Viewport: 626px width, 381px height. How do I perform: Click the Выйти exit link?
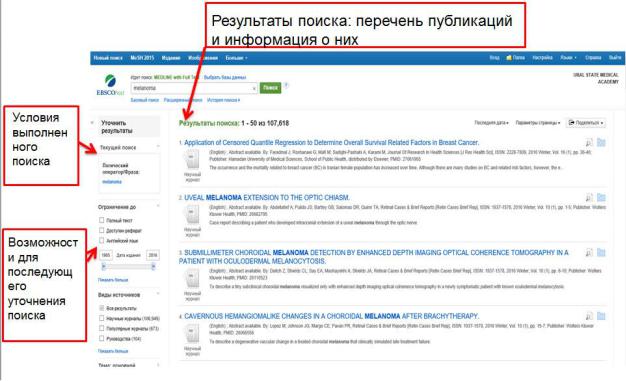(x=615, y=58)
